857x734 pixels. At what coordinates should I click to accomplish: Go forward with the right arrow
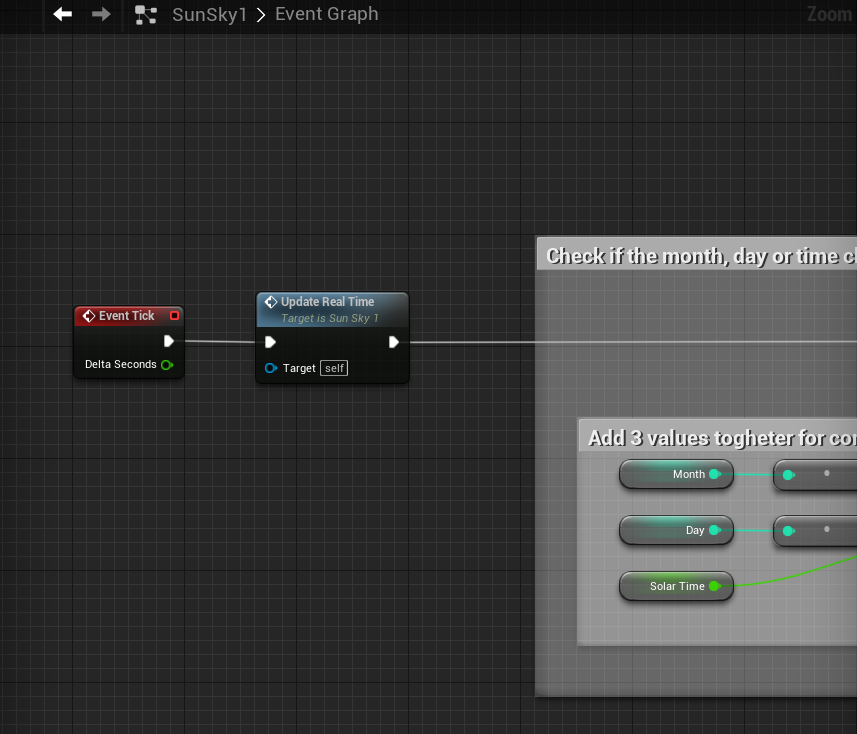[x=101, y=14]
